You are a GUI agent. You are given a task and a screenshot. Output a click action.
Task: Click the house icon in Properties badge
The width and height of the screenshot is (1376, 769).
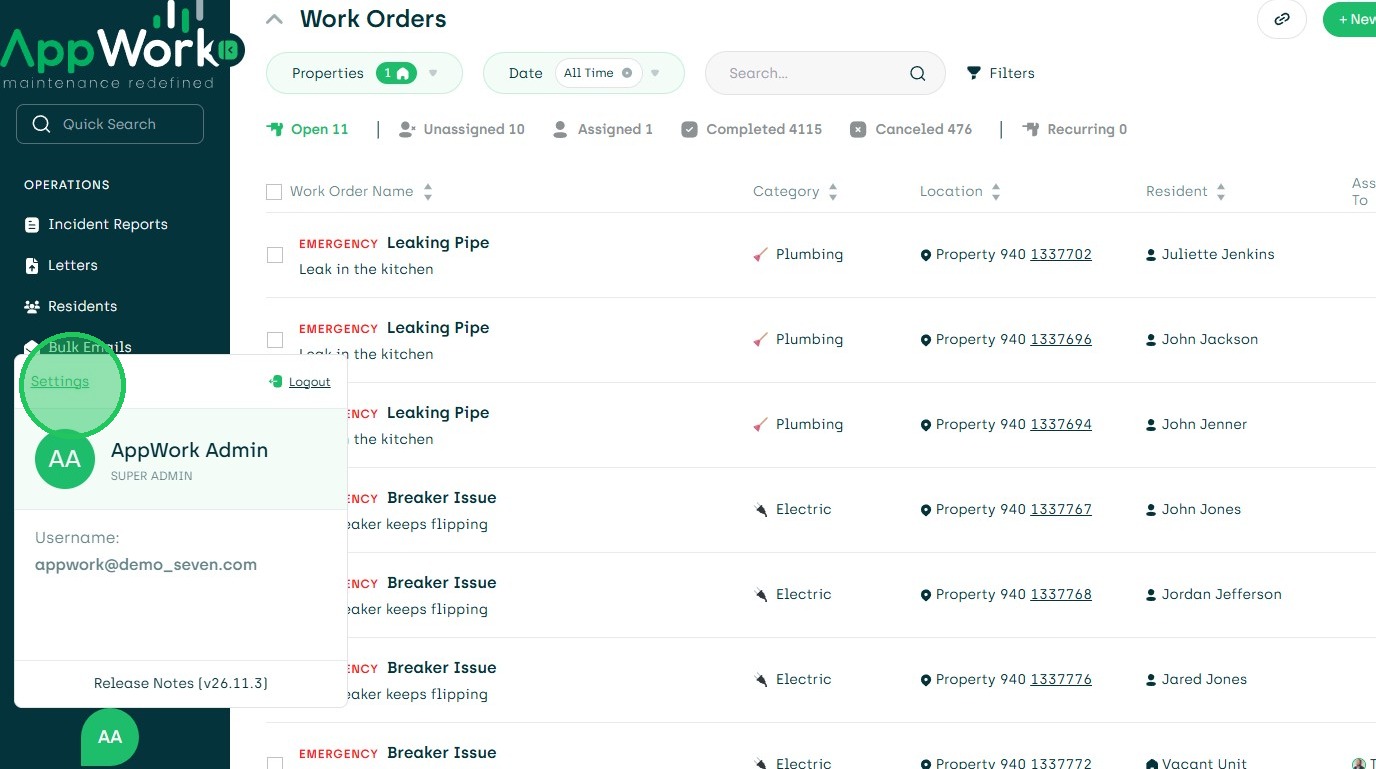[x=403, y=73]
